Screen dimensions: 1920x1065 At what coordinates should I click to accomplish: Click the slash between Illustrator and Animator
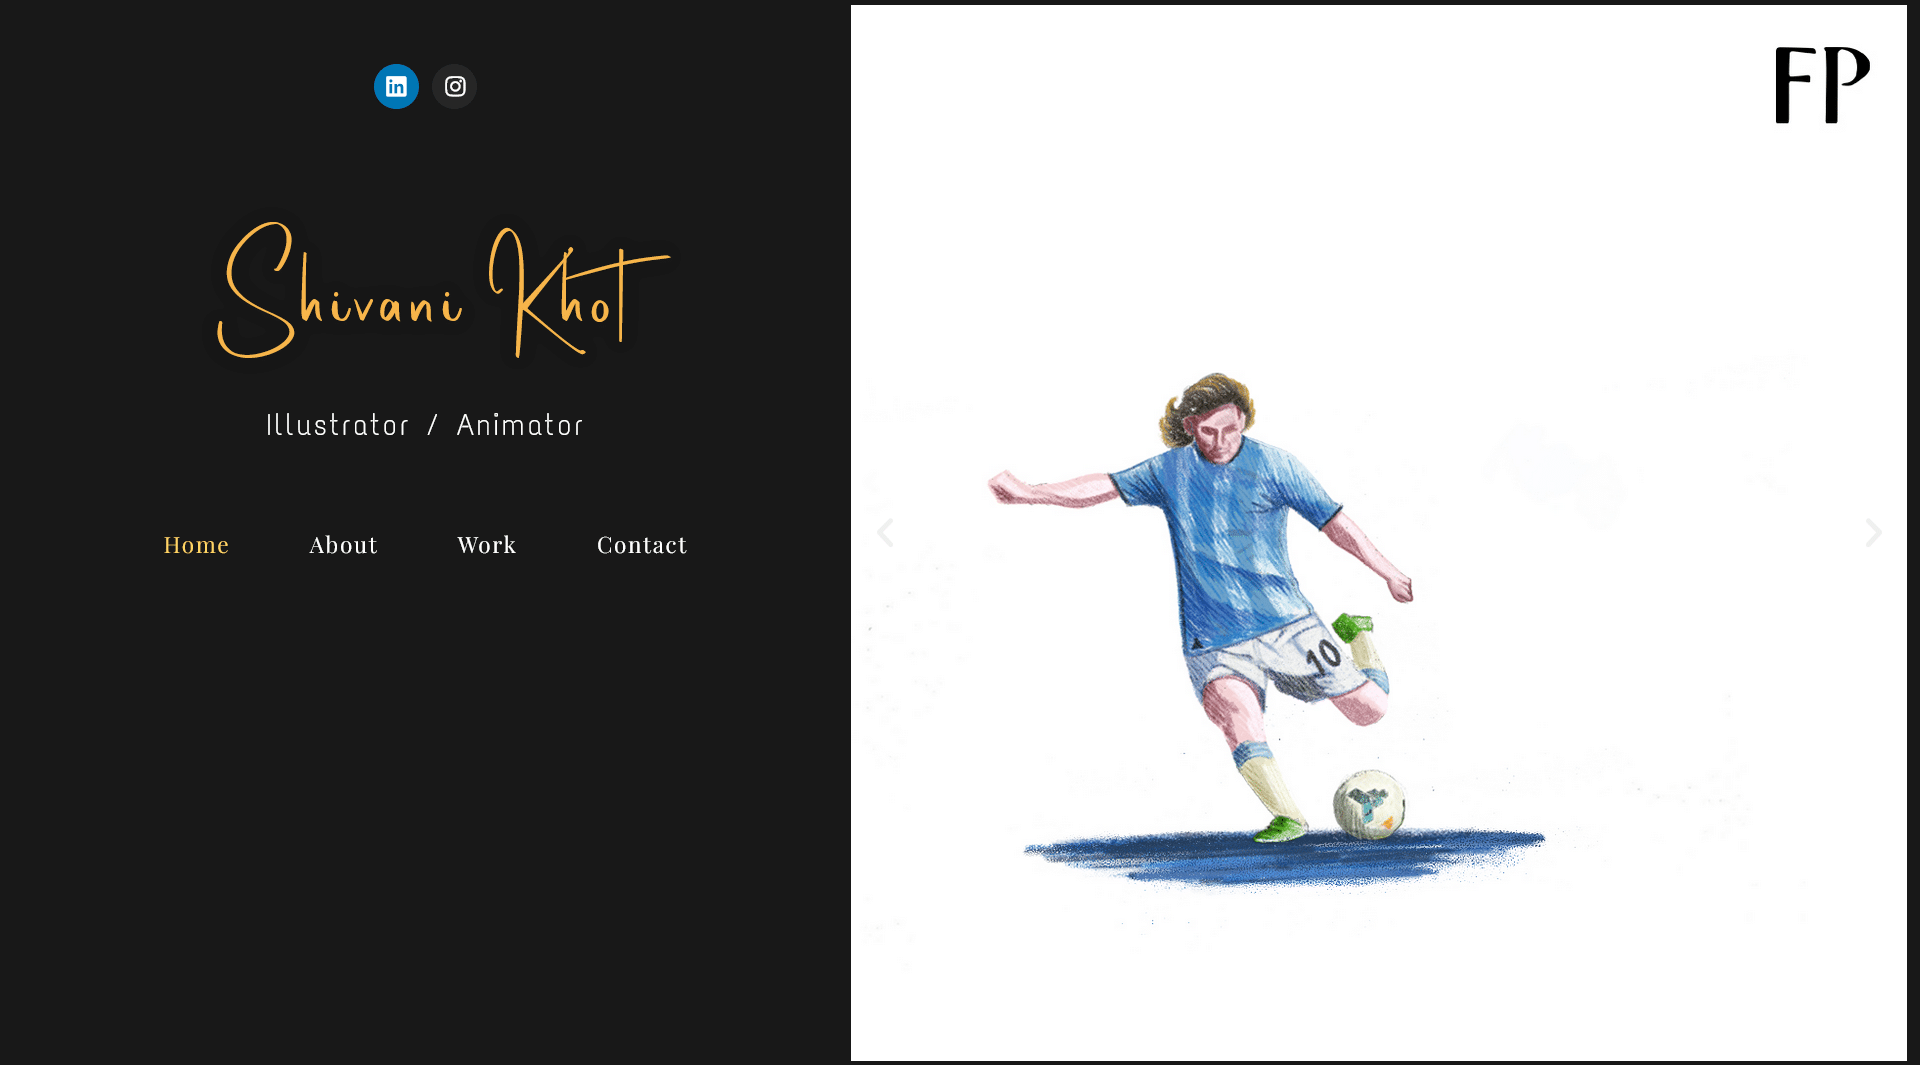(433, 426)
